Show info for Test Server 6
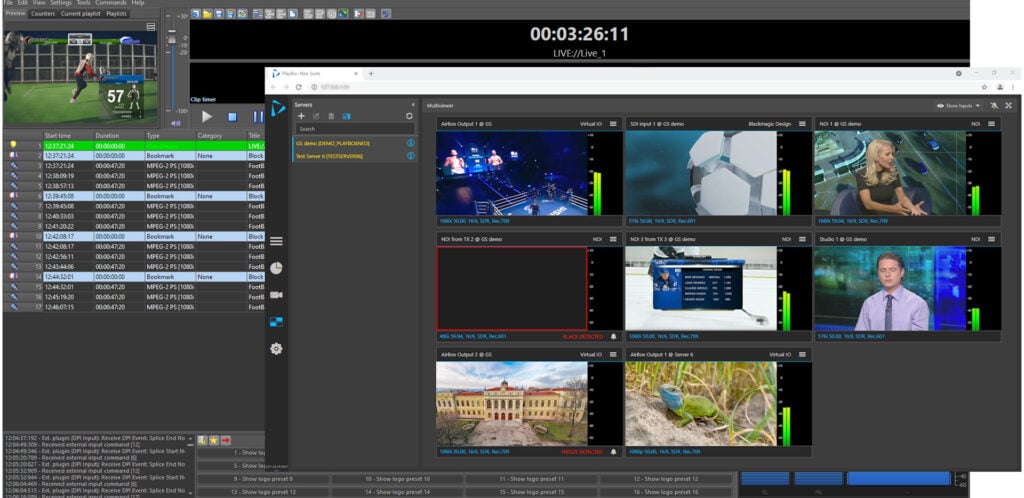 click(x=411, y=156)
